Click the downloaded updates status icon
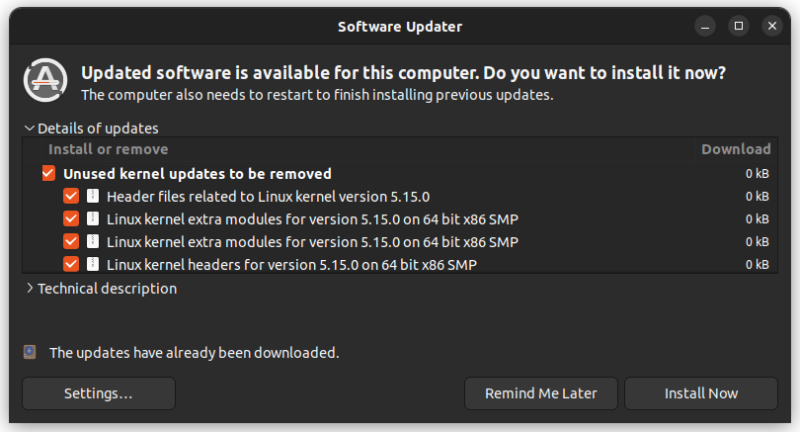Viewport: 800px width, 432px height. [30, 352]
